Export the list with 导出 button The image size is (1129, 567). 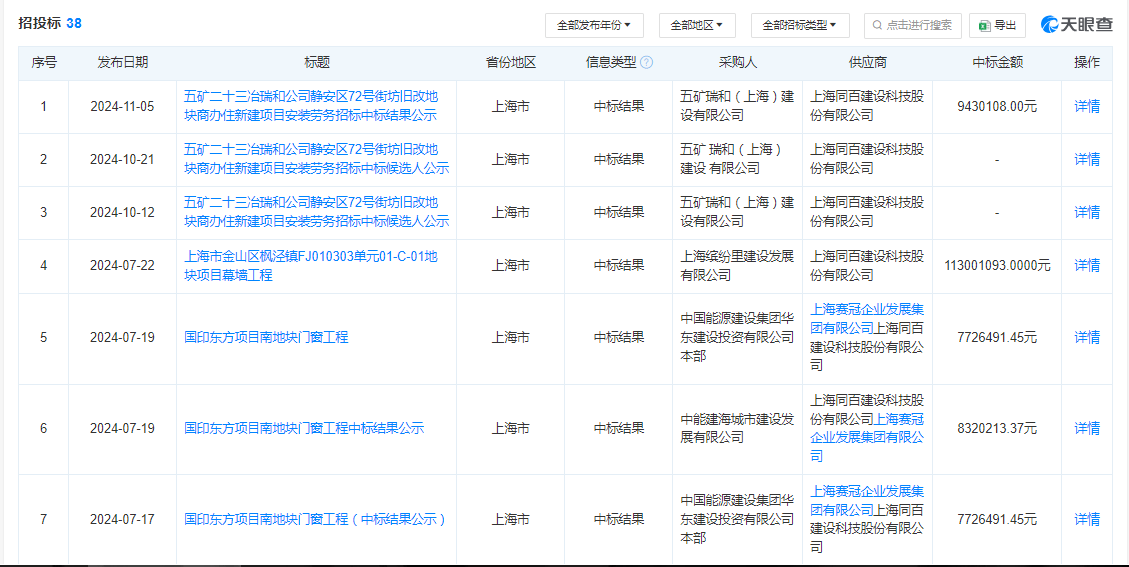tap(997, 25)
